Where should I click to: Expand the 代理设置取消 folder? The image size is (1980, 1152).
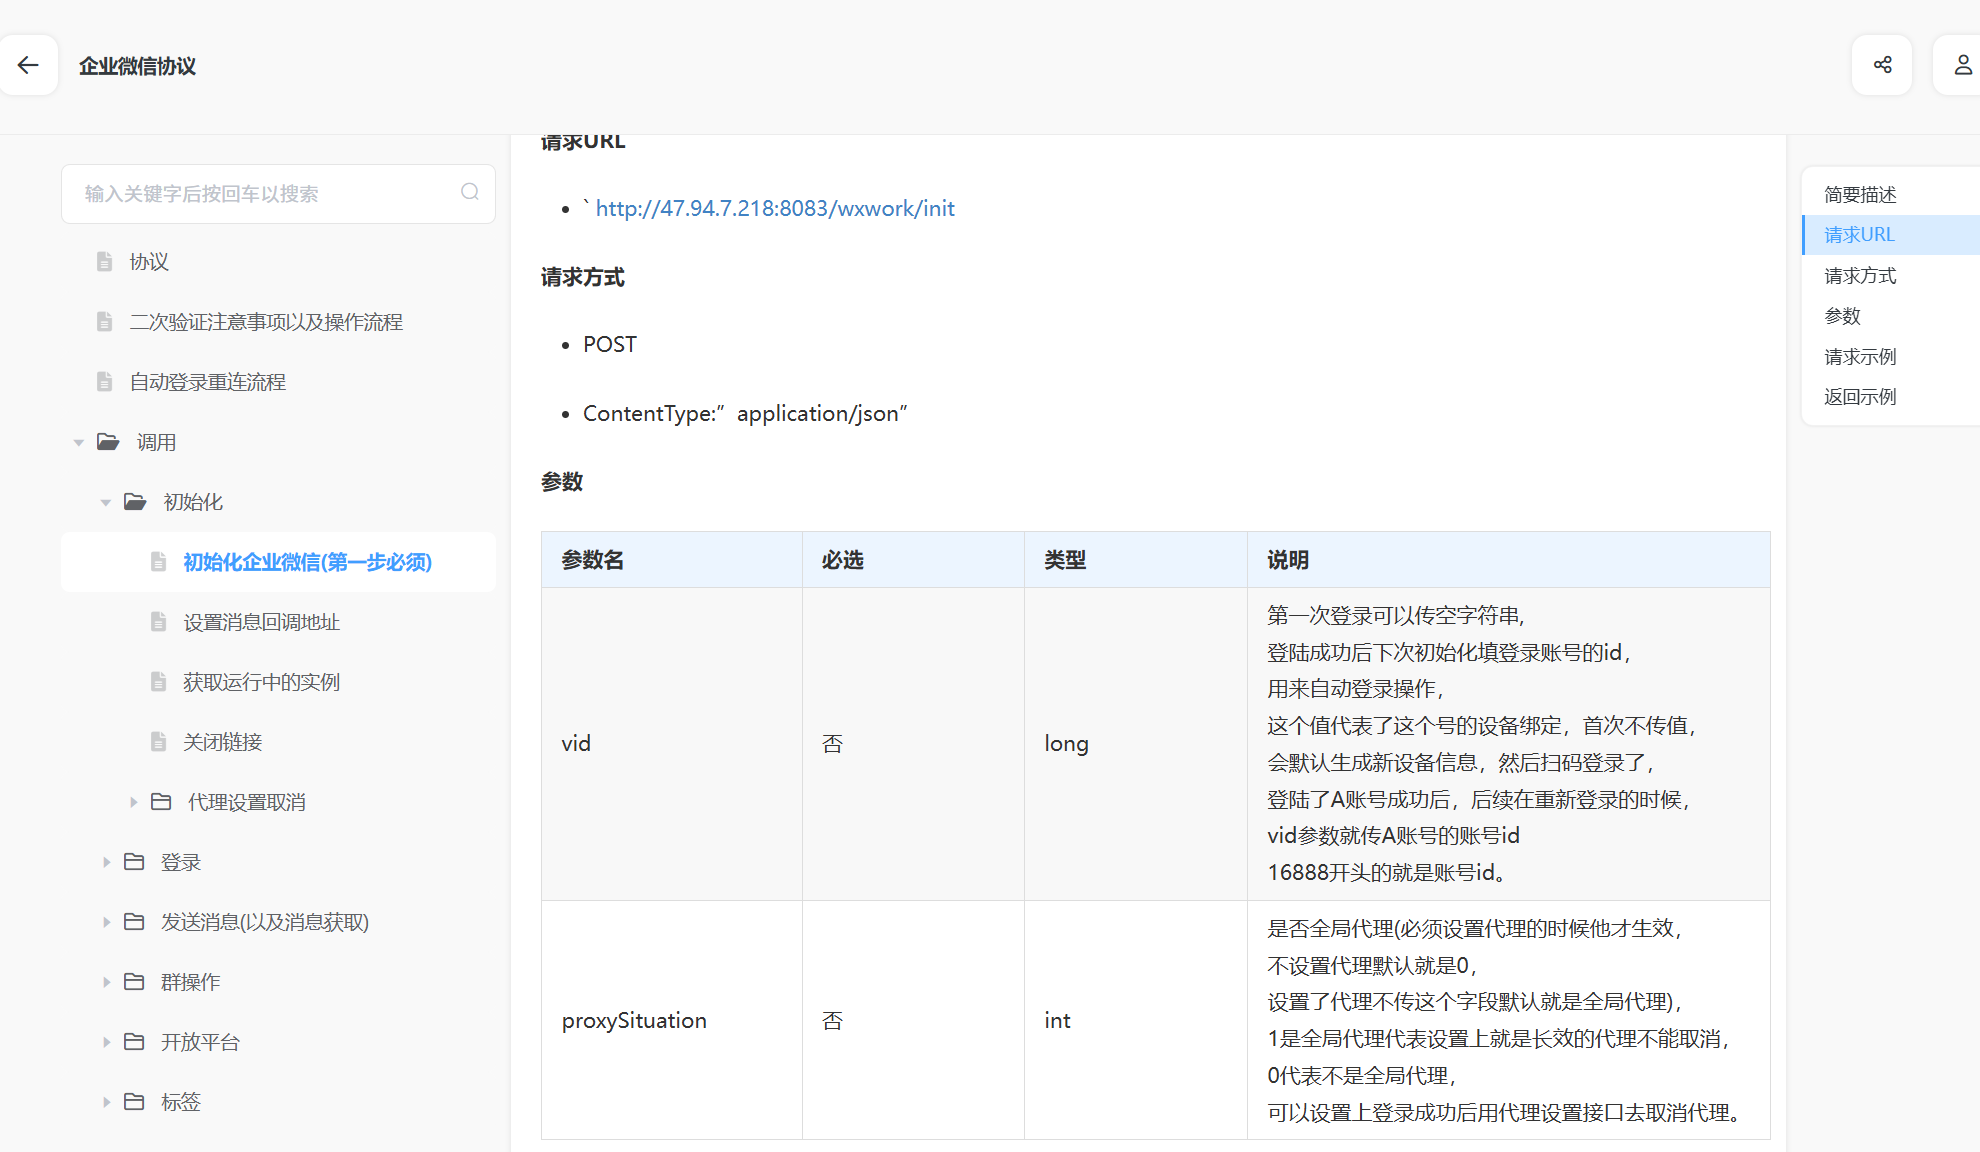click(133, 802)
